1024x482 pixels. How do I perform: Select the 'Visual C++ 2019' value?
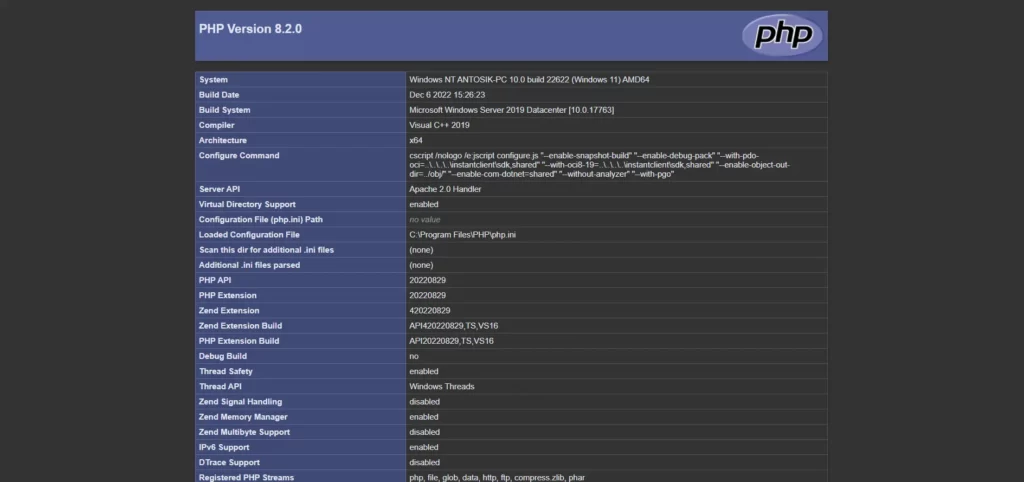tap(440, 125)
